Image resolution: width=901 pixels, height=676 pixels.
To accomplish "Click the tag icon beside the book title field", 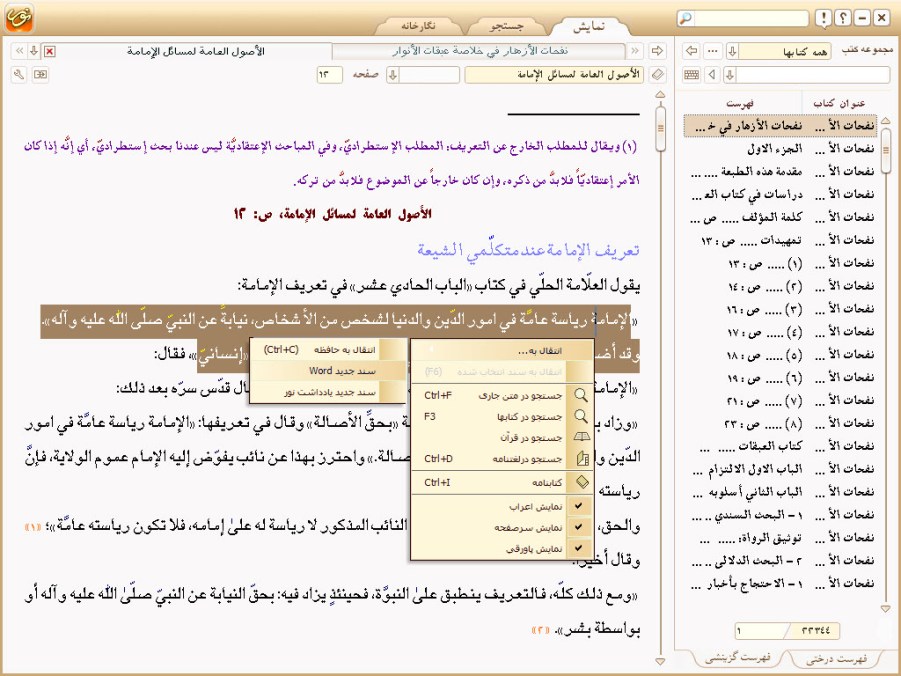I will pyautogui.click(x=657, y=75).
